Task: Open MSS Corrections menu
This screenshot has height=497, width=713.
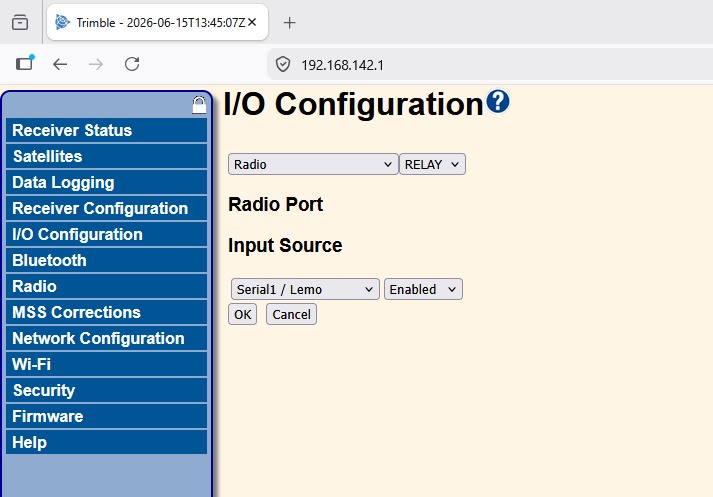Action: click(106, 312)
